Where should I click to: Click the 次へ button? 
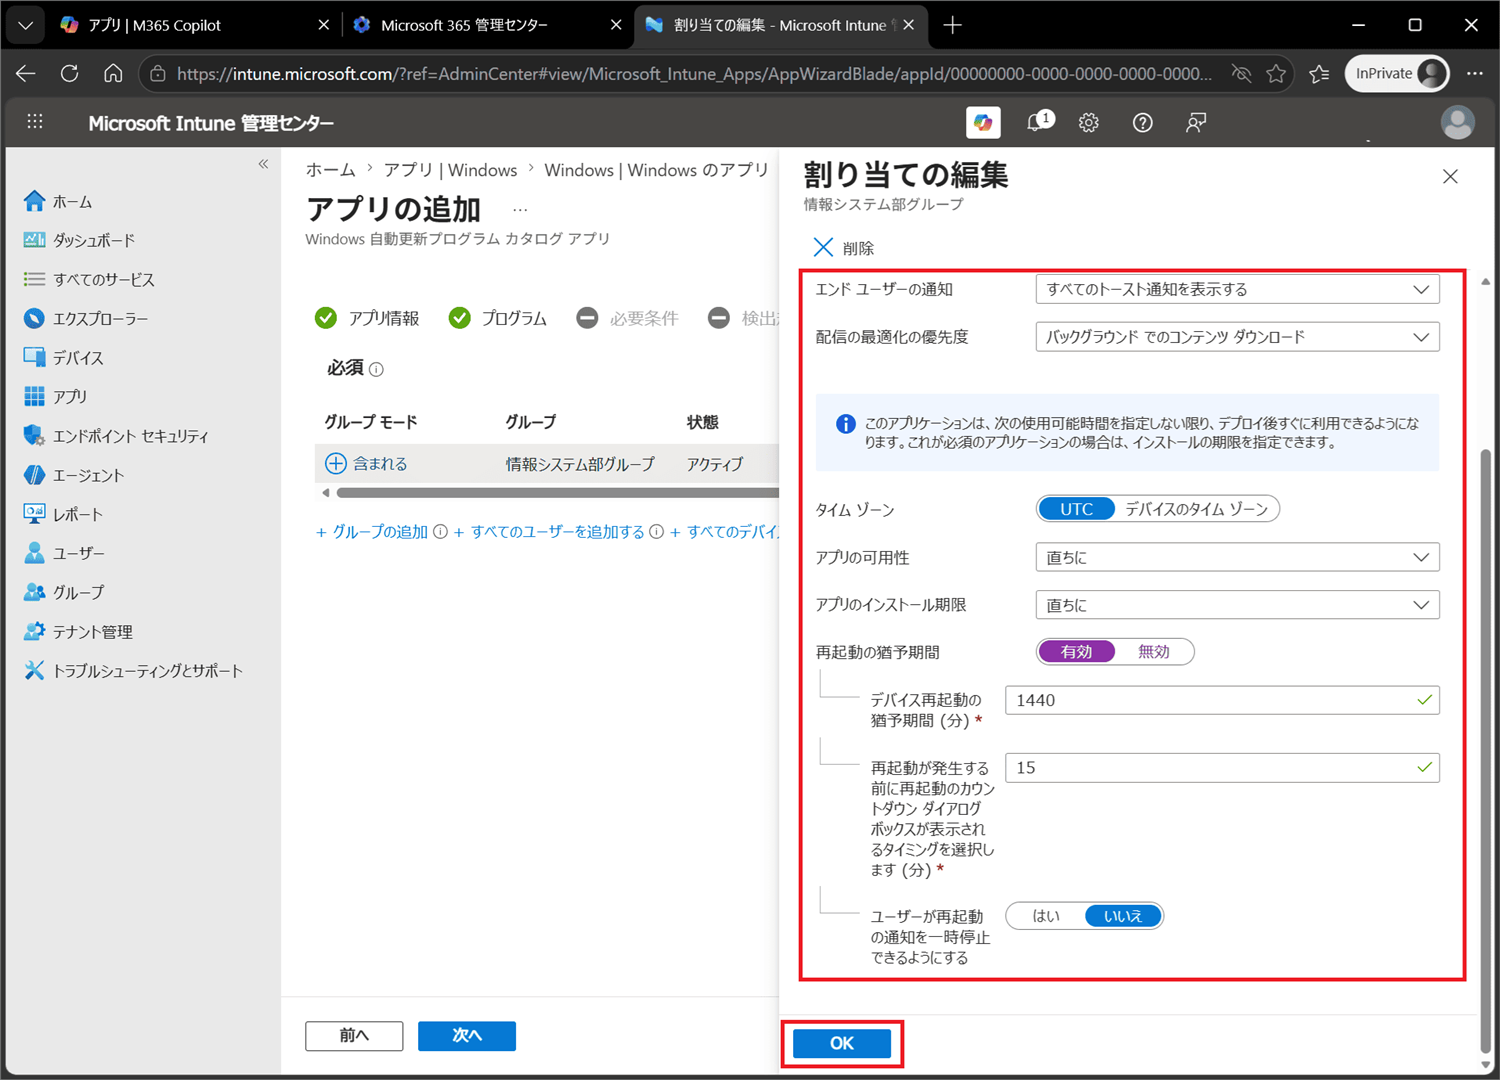pos(467,1036)
